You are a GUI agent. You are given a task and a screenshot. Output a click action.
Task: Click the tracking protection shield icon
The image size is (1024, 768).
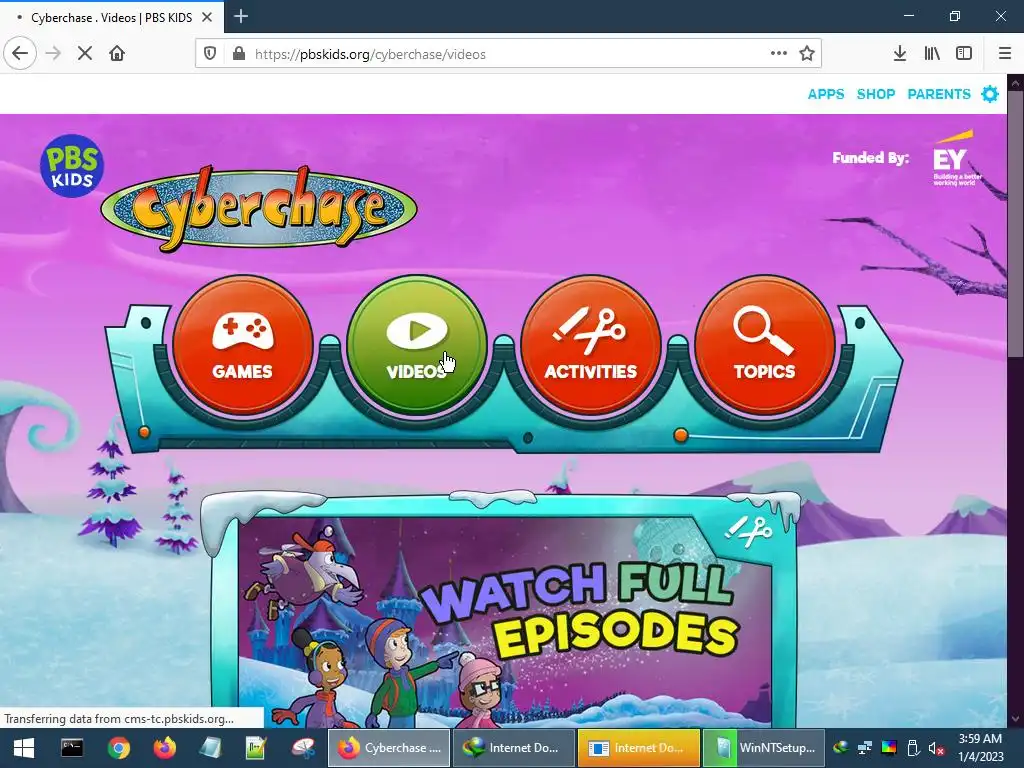click(210, 54)
